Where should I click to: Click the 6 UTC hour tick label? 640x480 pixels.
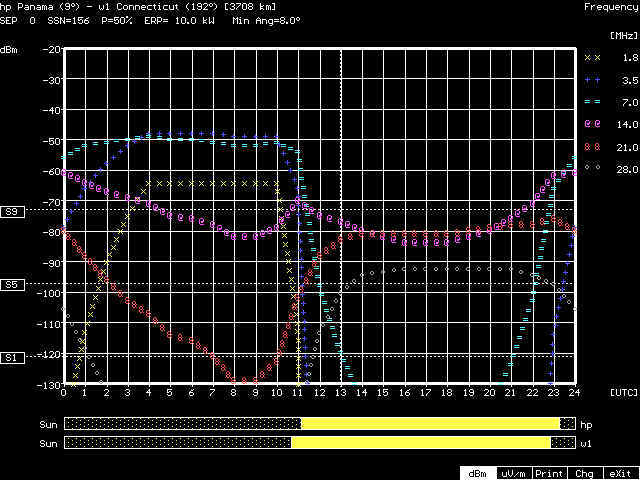pos(191,393)
